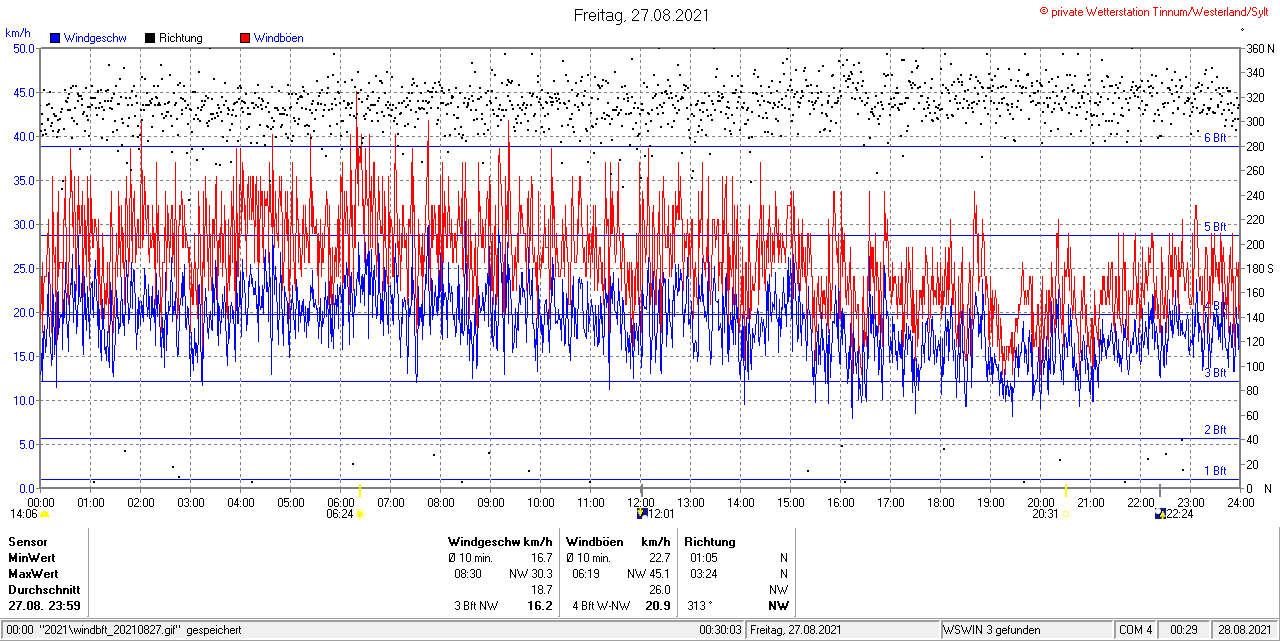Viewport: 1280px width, 641px height.
Task: Click the '50.0' top scale value
Action: click(24, 48)
